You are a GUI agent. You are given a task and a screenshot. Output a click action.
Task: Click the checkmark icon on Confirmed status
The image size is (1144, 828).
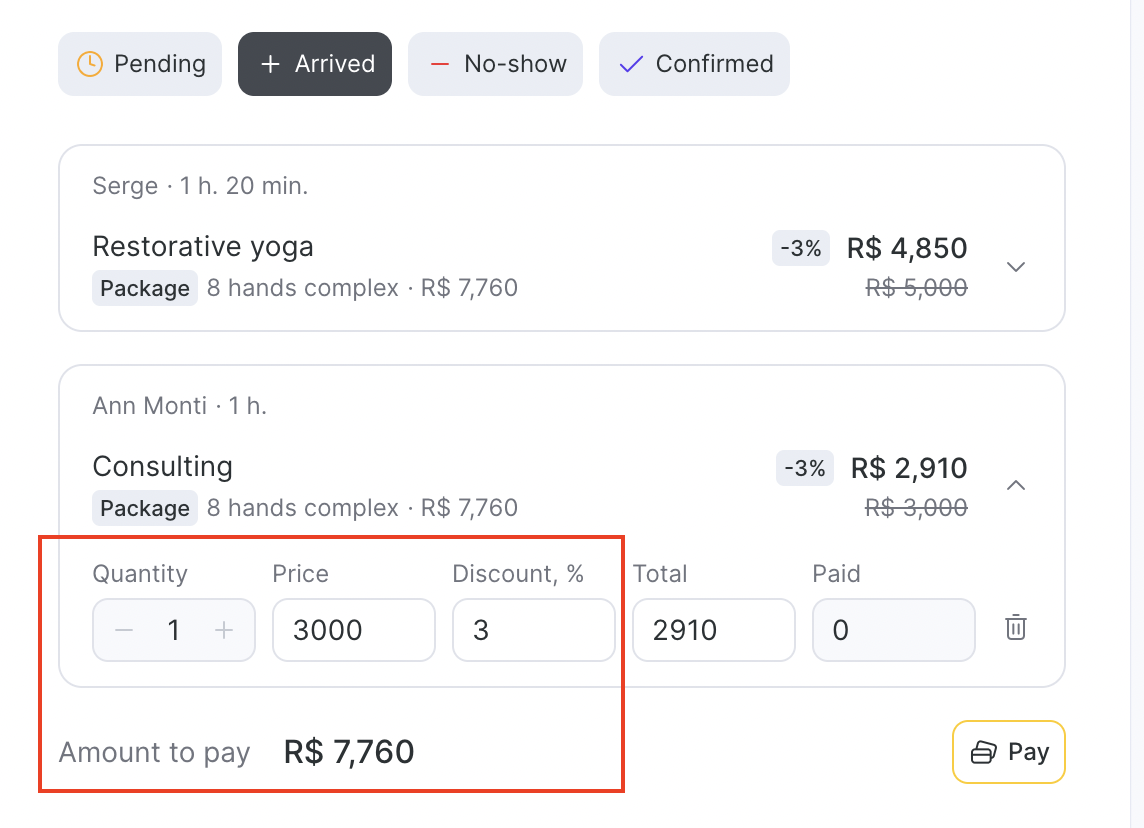tap(630, 64)
